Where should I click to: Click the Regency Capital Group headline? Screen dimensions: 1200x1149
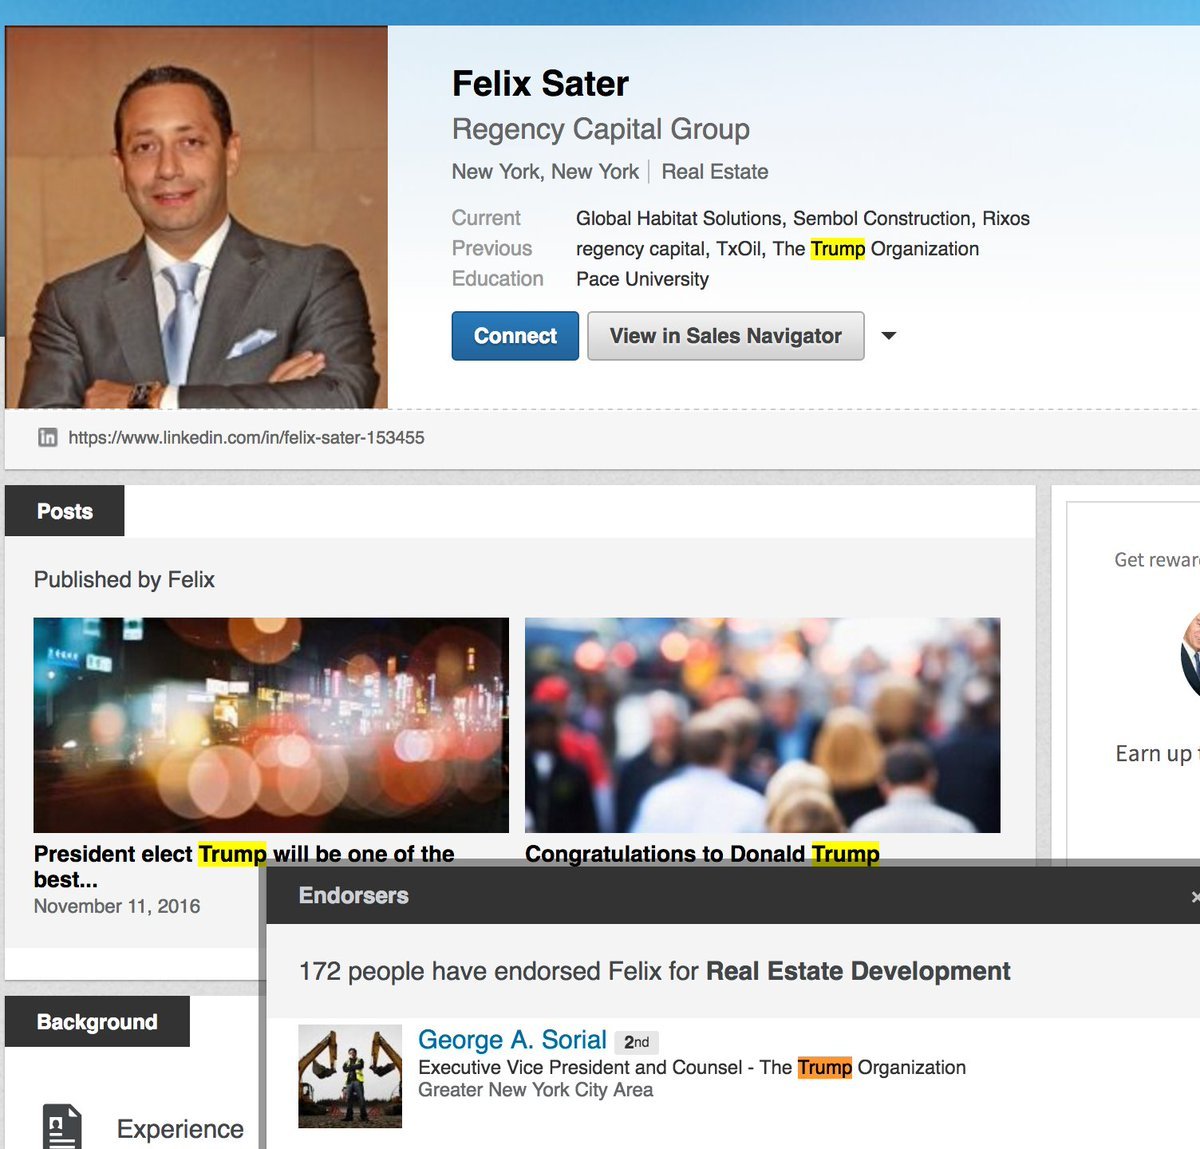click(x=600, y=129)
